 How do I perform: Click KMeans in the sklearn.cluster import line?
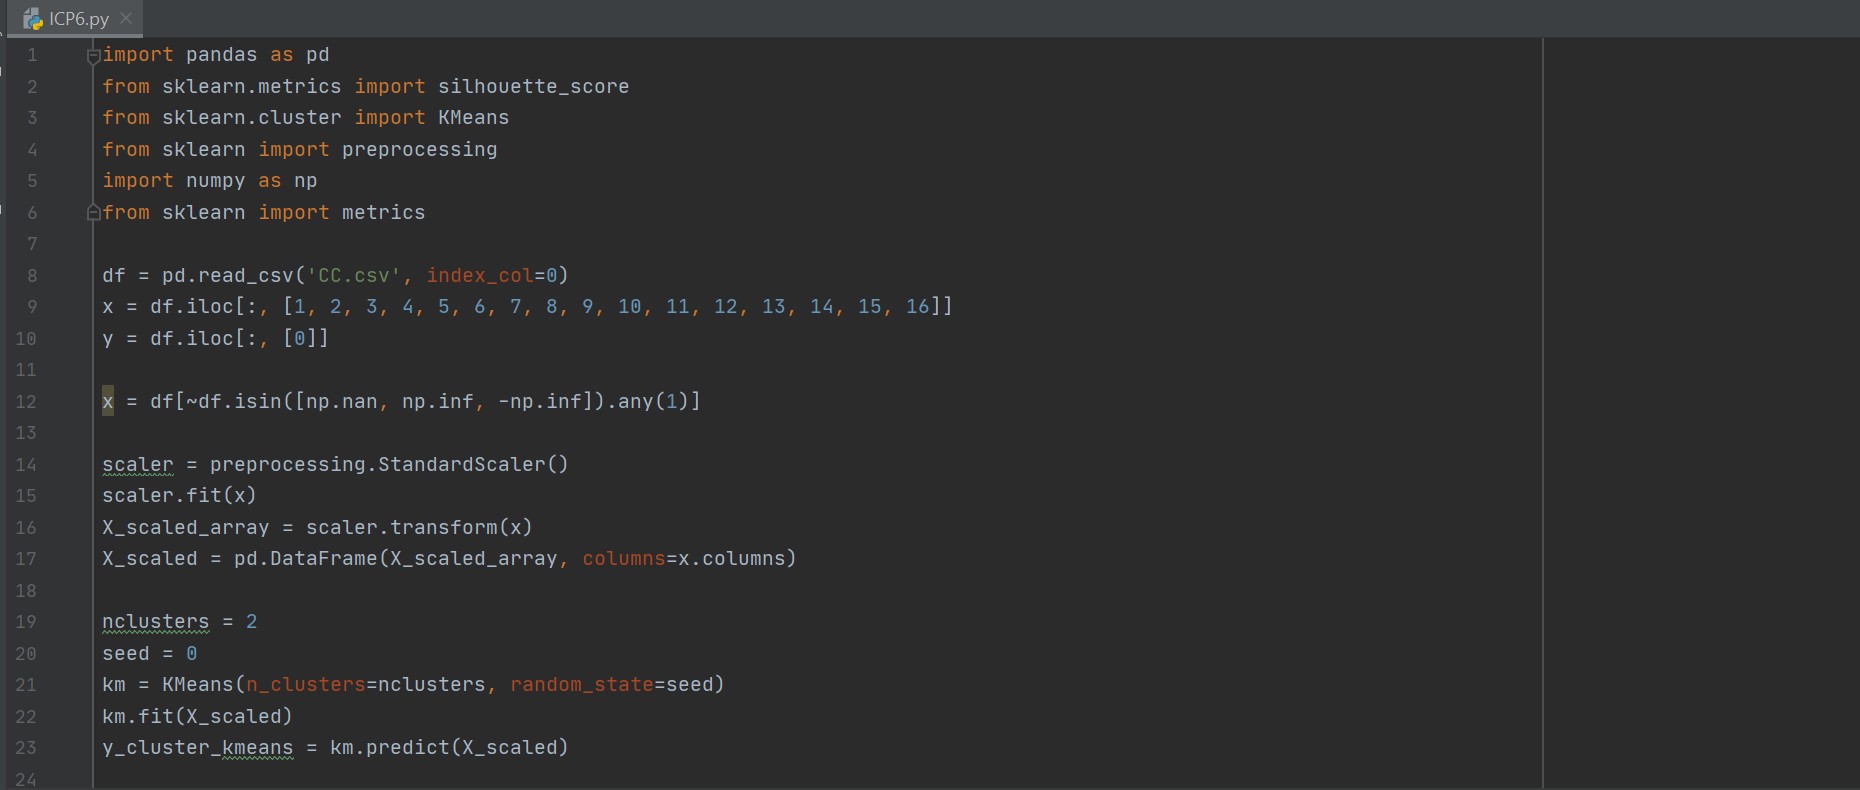(473, 118)
